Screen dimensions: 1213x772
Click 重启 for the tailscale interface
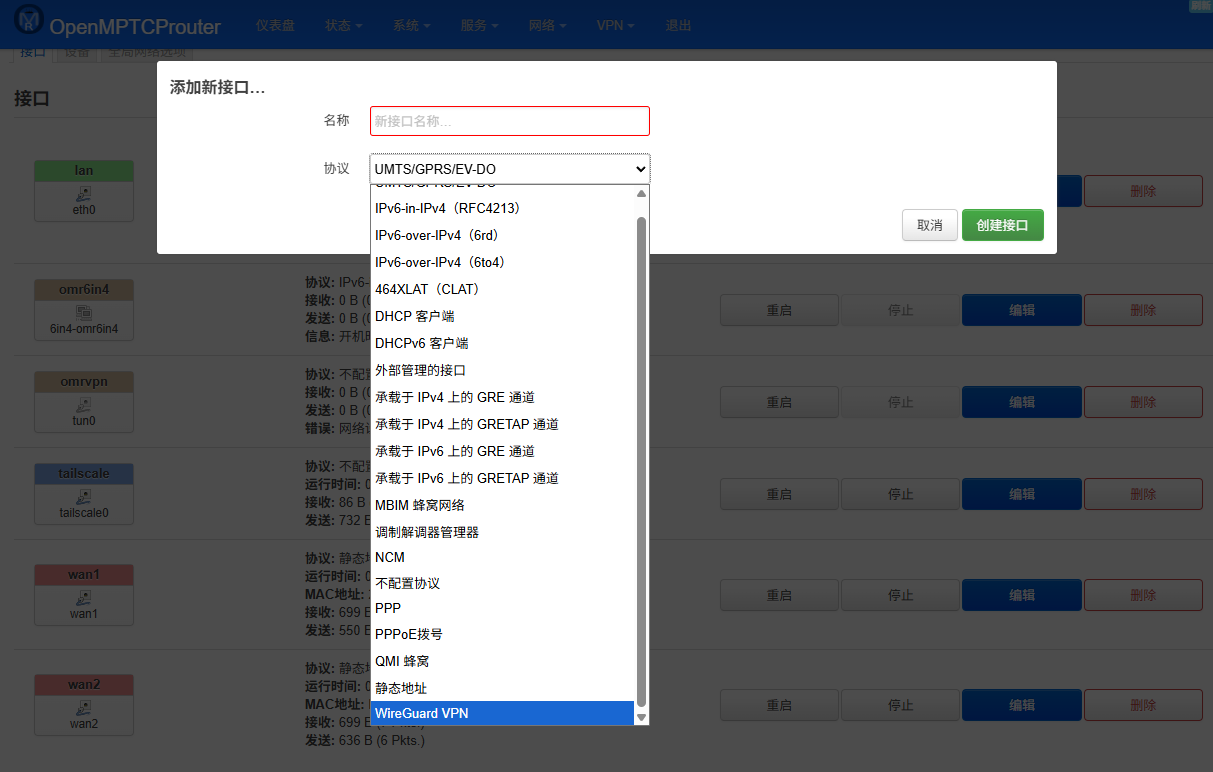click(779, 494)
